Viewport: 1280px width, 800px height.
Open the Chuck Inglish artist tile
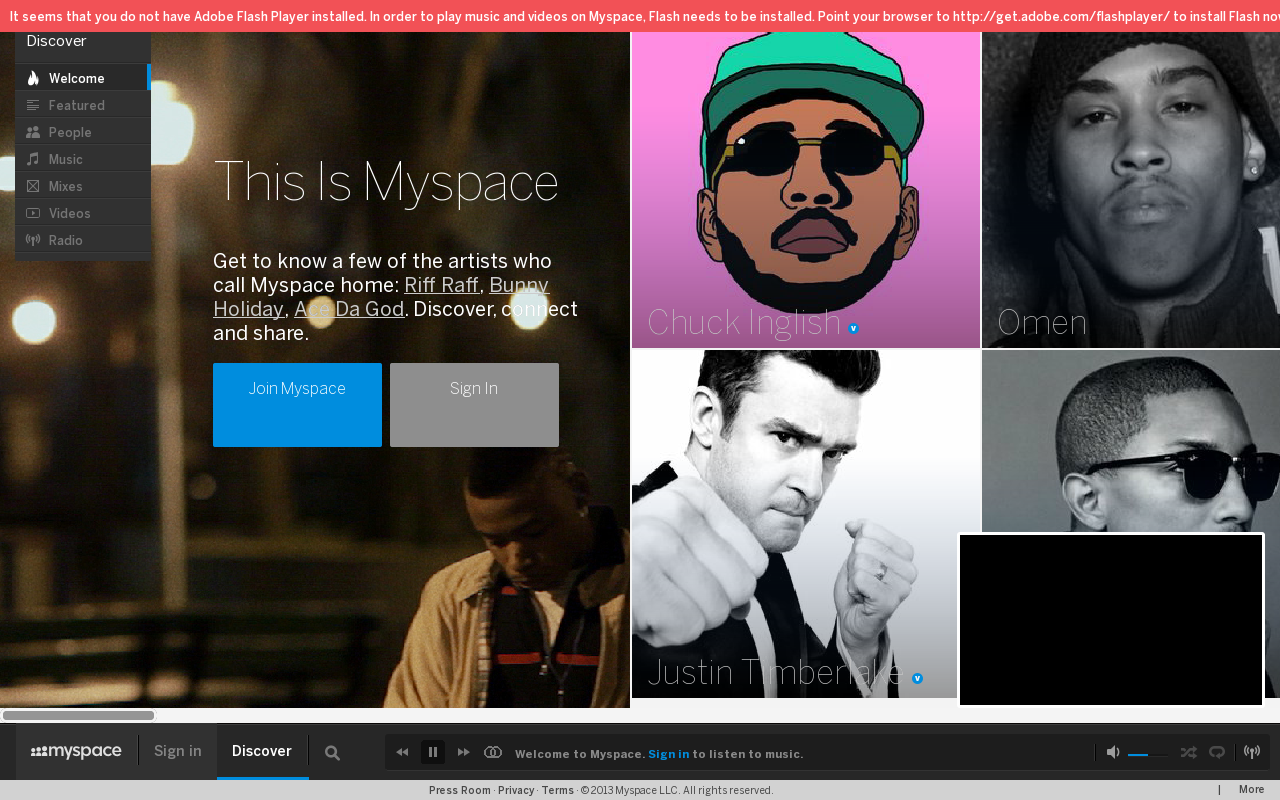(806, 190)
